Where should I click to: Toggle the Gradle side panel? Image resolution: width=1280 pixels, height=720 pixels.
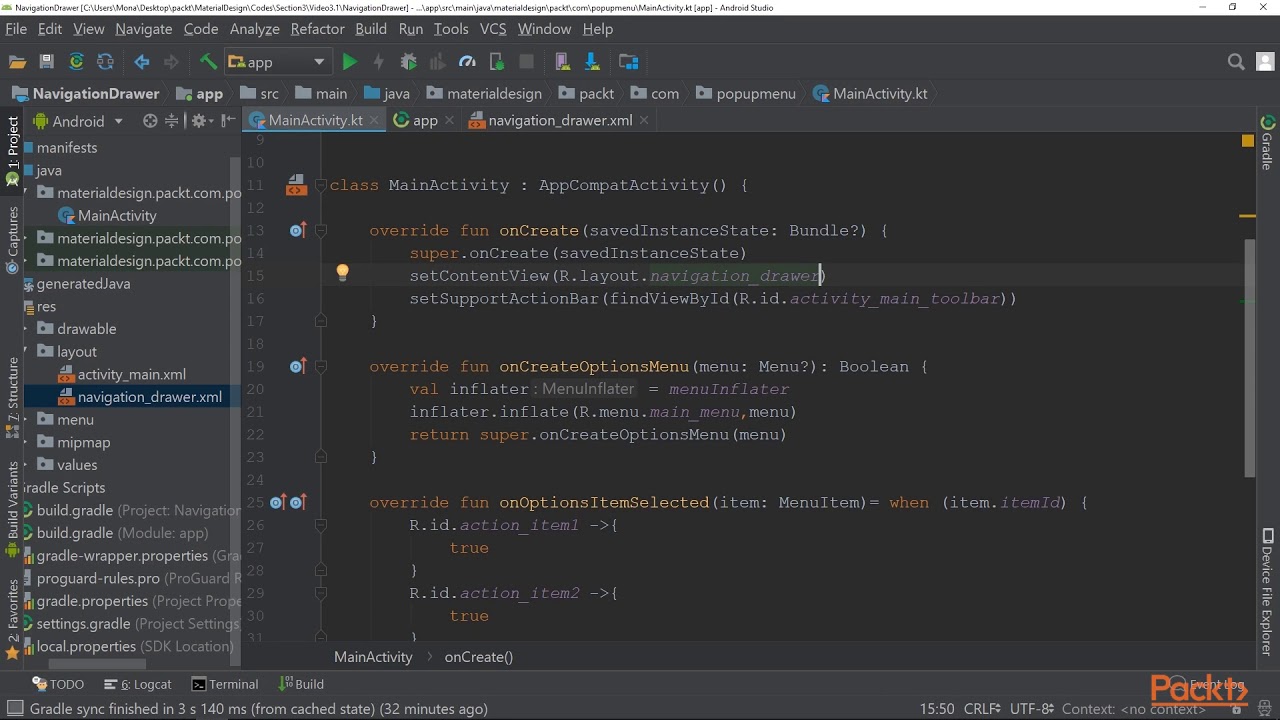pyautogui.click(x=1267, y=143)
